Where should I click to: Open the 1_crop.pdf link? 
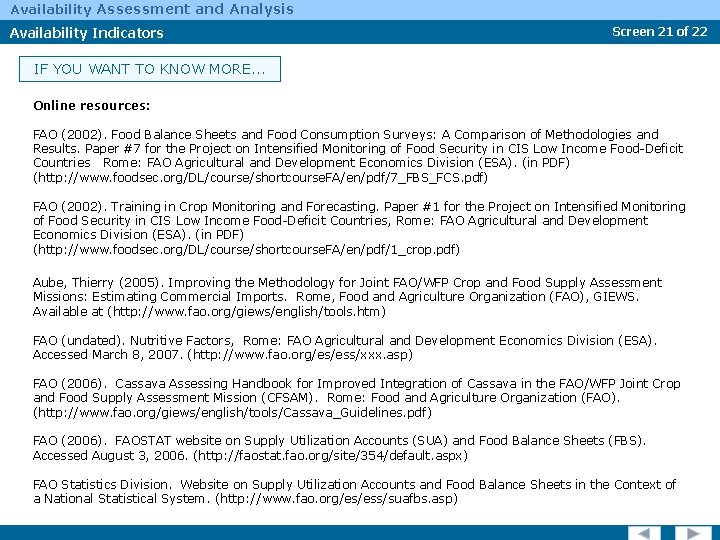click(246, 249)
